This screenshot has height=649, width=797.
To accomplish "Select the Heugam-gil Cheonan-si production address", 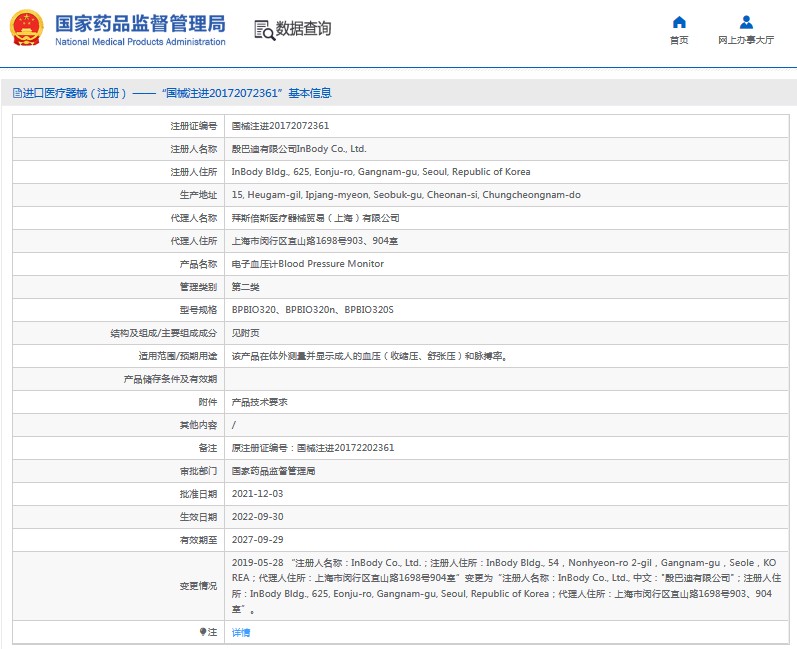I will [406, 195].
